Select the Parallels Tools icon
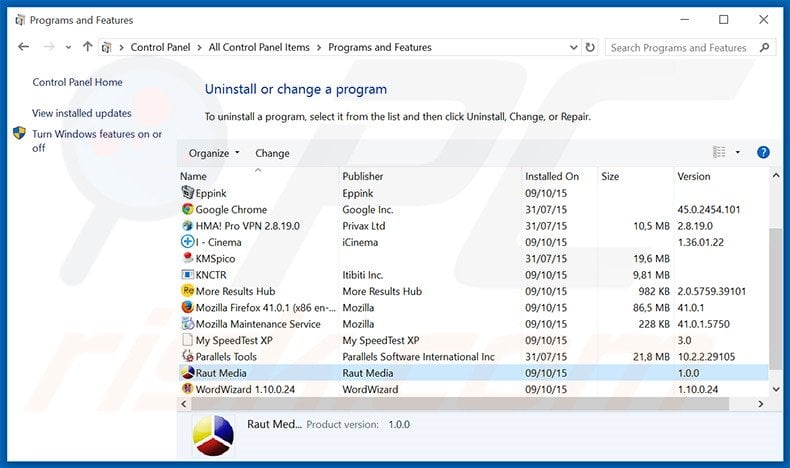Image resolution: width=790 pixels, height=468 pixels. (x=187, y=356)
